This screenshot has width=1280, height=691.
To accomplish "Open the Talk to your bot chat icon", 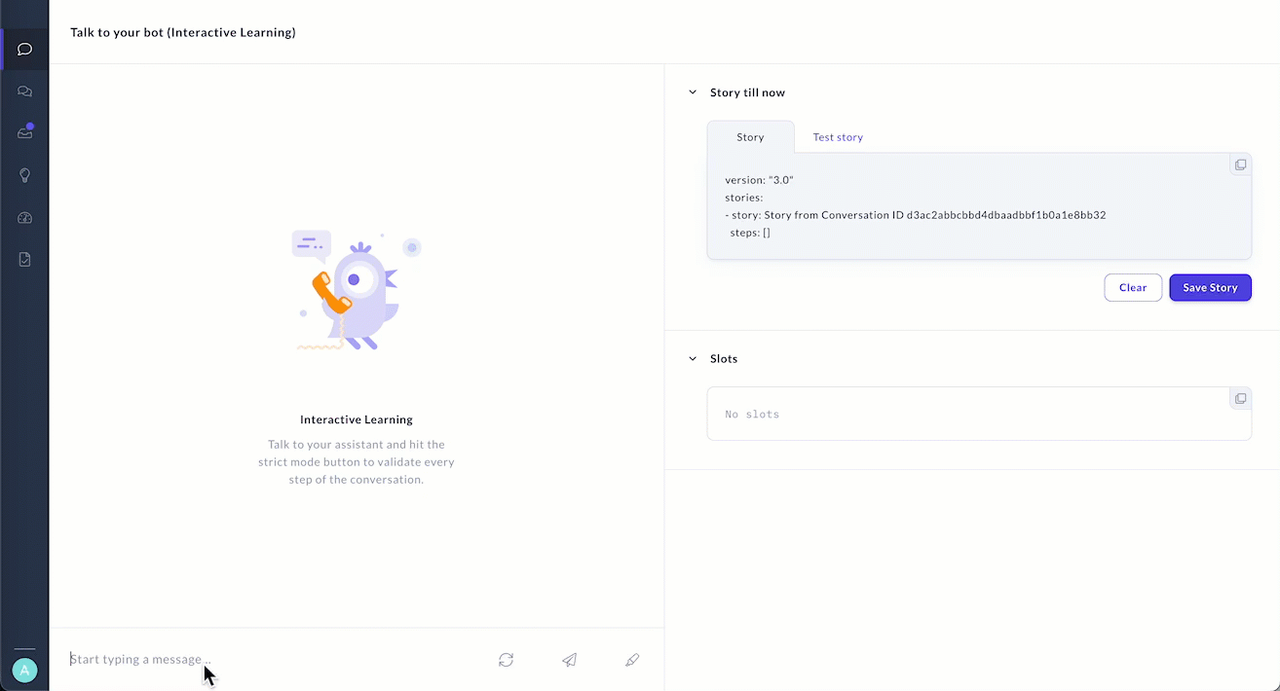I will (25, 49).
